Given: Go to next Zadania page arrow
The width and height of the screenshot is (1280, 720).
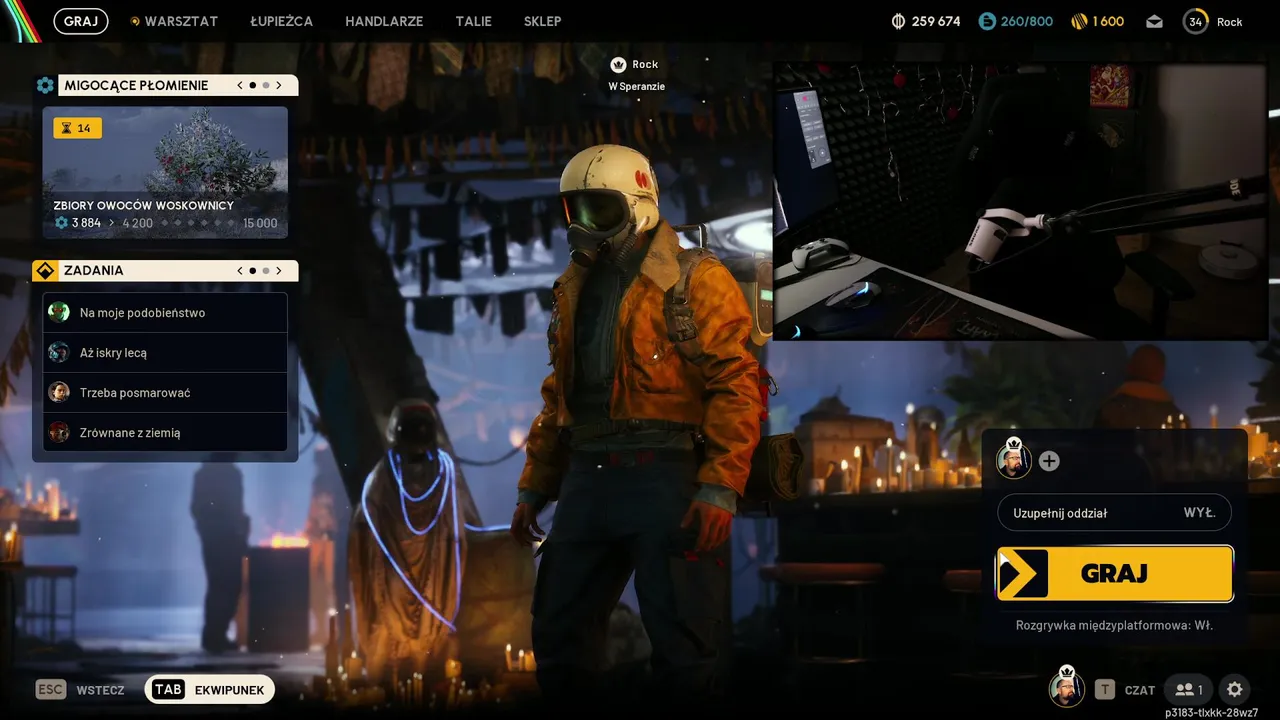Looking at the screenshot, I should (279, 270).
